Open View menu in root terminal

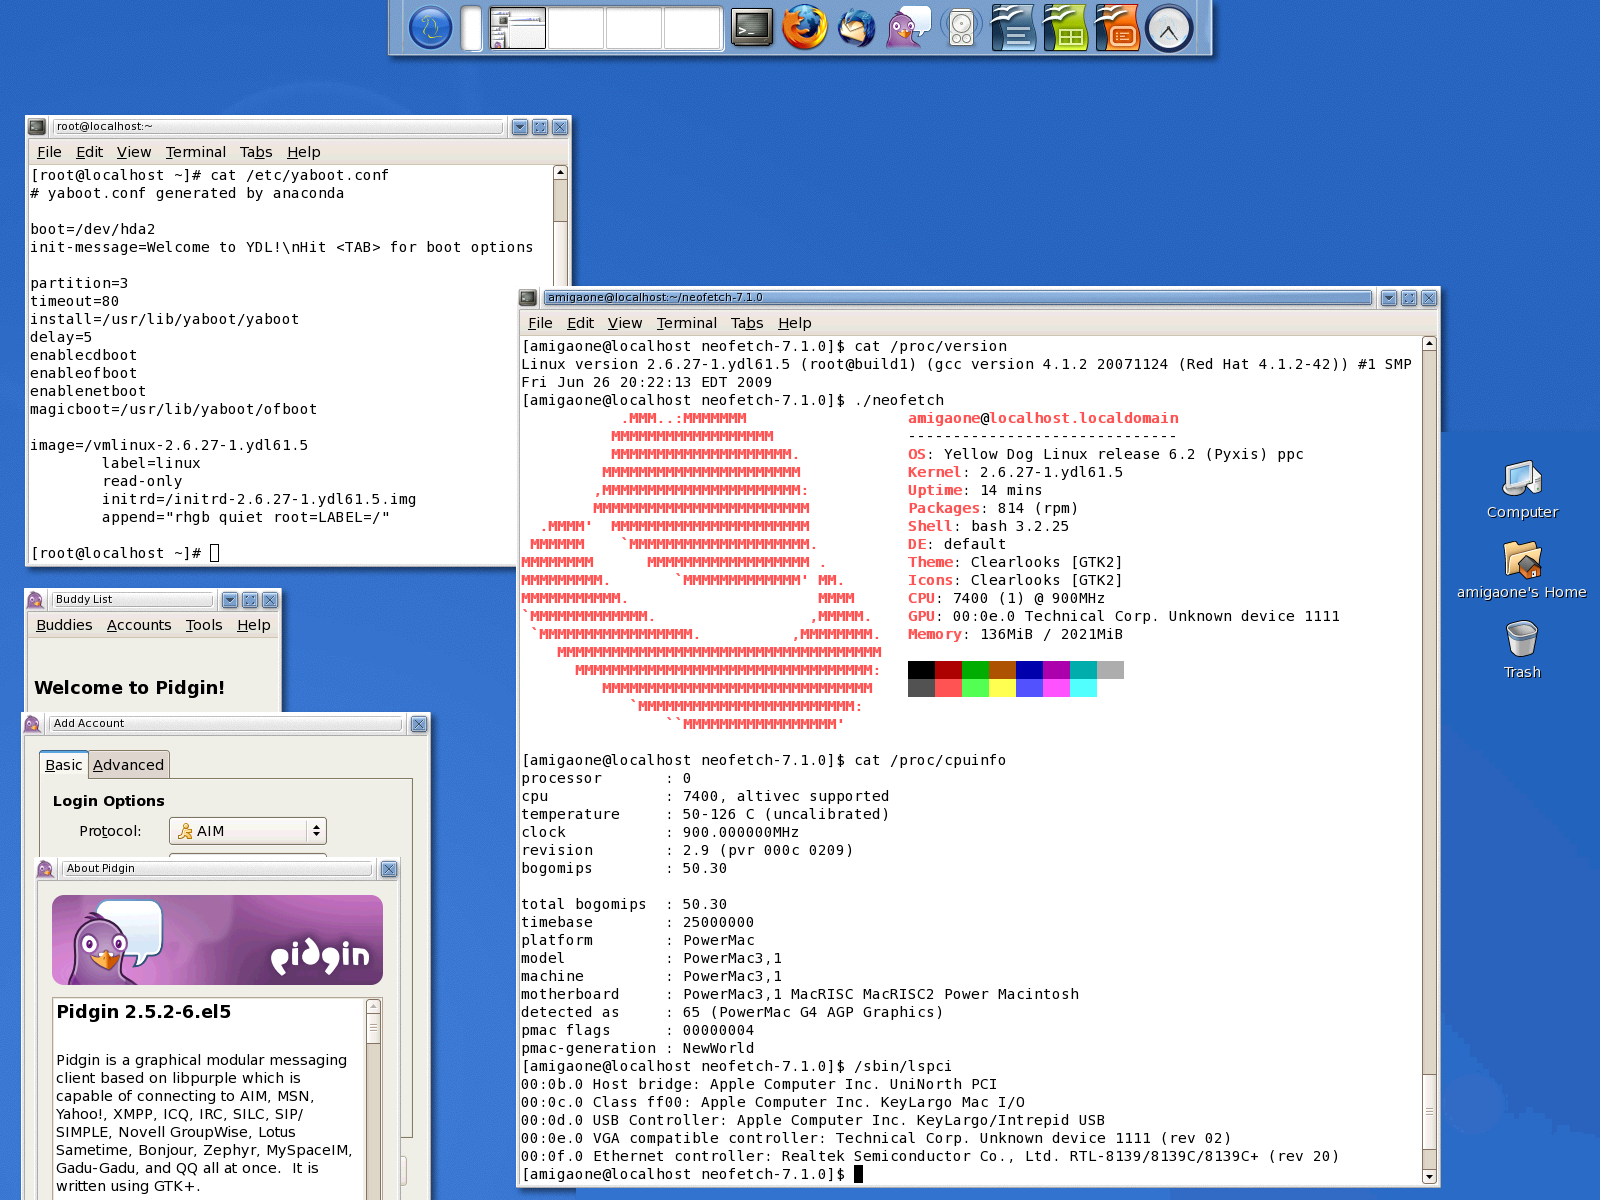point(134,152)
